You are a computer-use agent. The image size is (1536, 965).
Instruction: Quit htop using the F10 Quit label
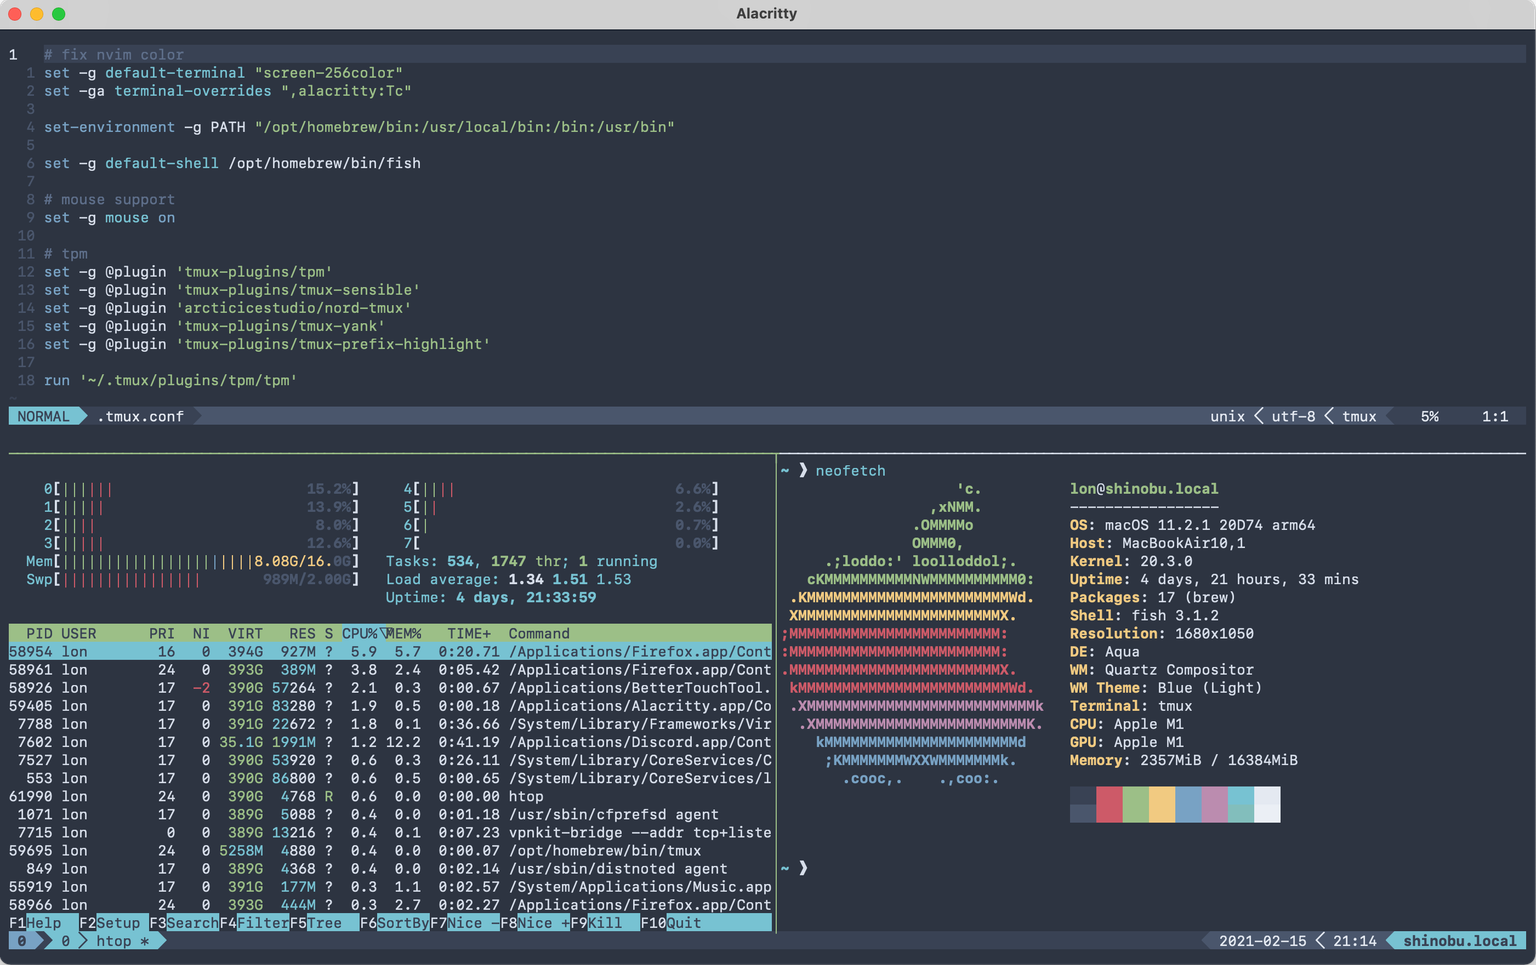(x=684, y=923)
